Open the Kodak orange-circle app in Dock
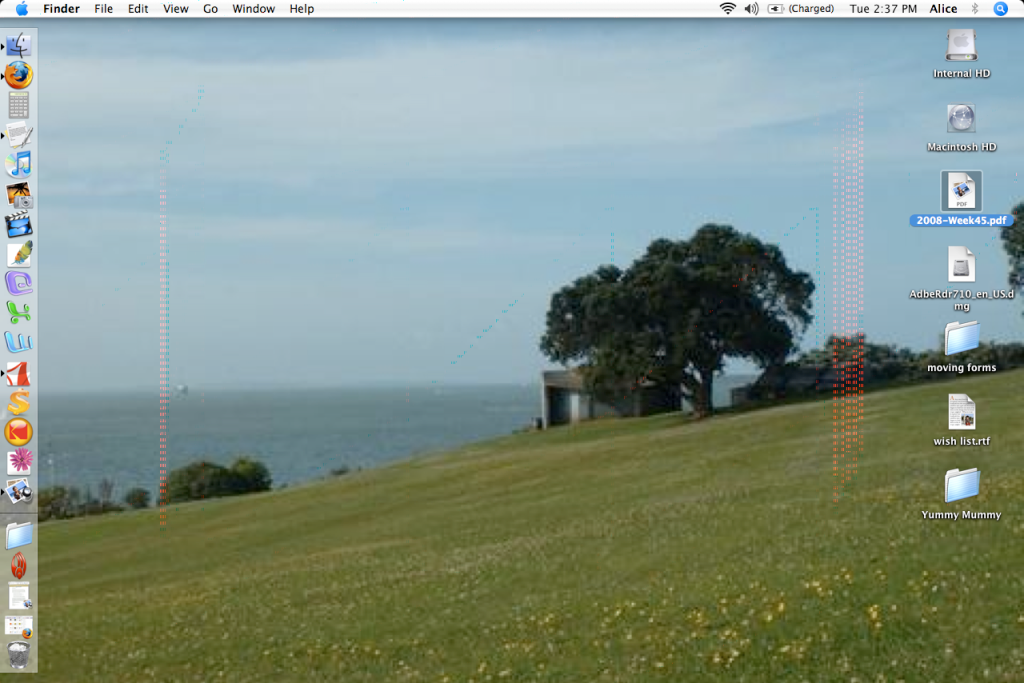This screenshot has height=683, width=1024. click(18, 432)
